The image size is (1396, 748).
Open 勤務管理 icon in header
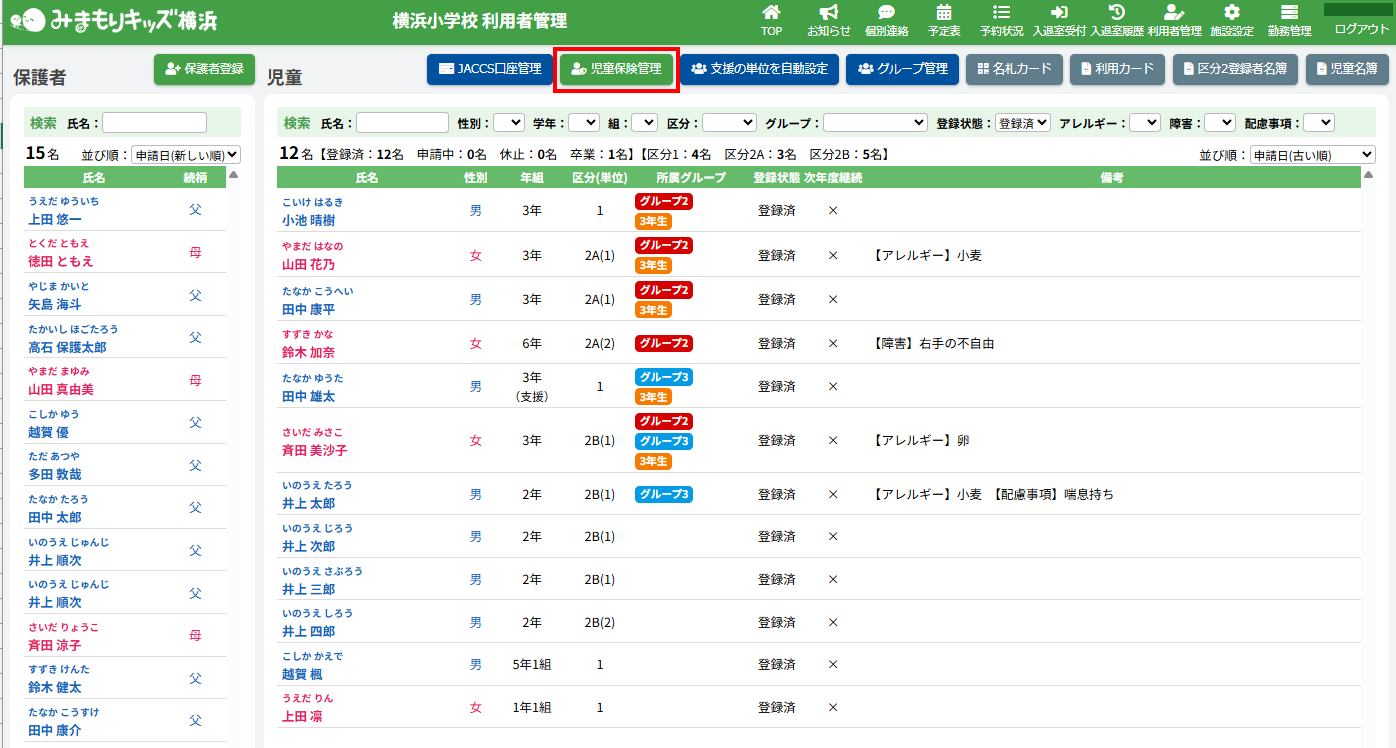pos(1289,13)
